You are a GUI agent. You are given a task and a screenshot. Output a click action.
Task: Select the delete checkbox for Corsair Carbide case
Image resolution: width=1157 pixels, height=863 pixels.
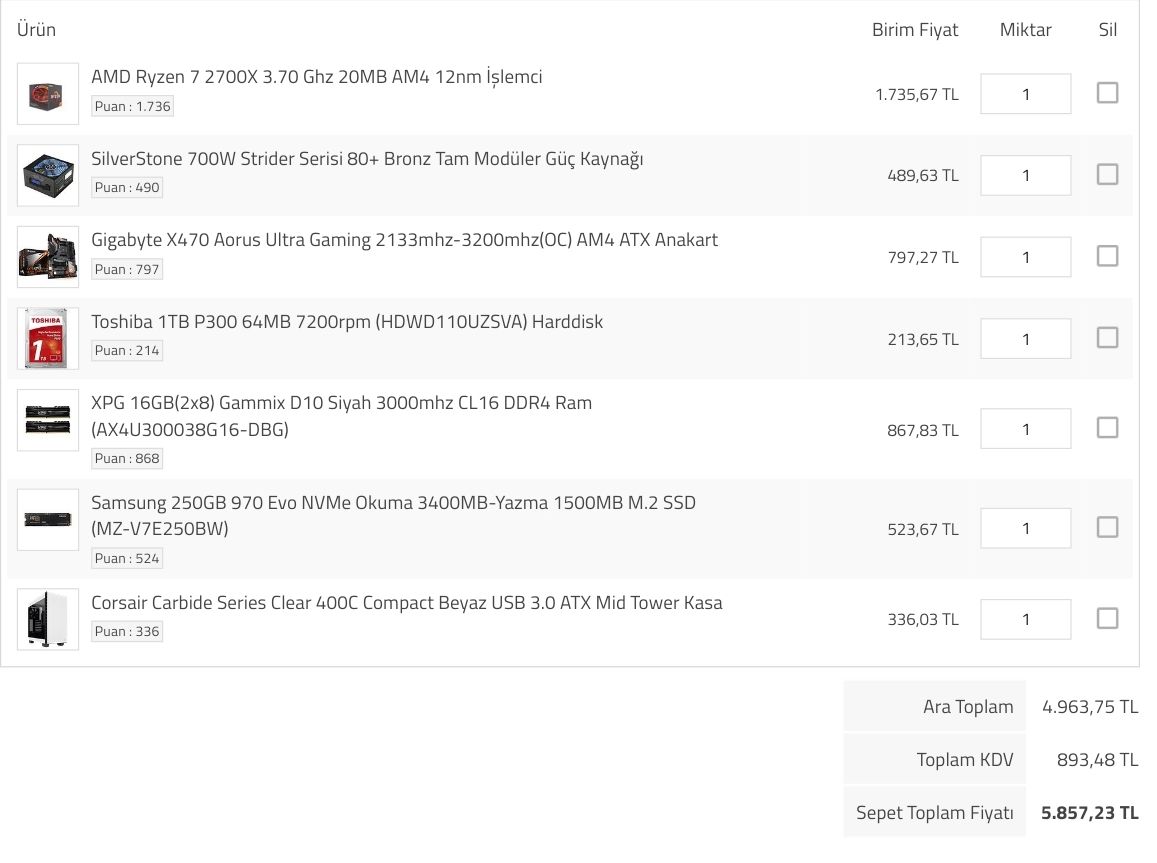1107,618
